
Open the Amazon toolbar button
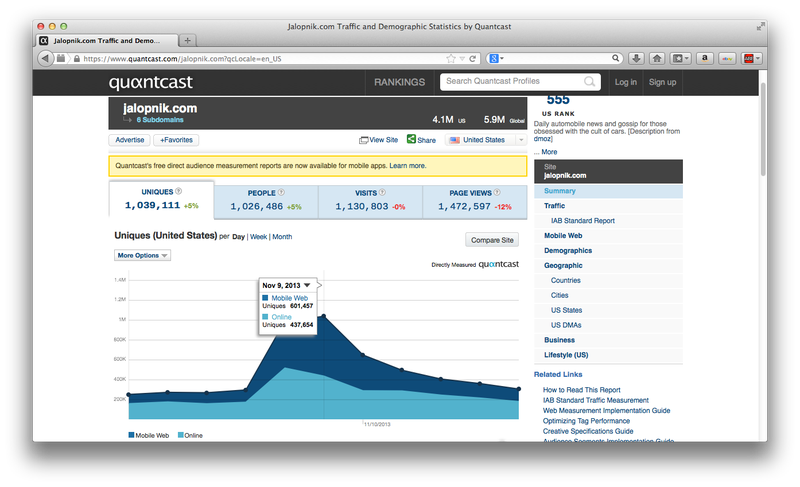pos(705,59)
